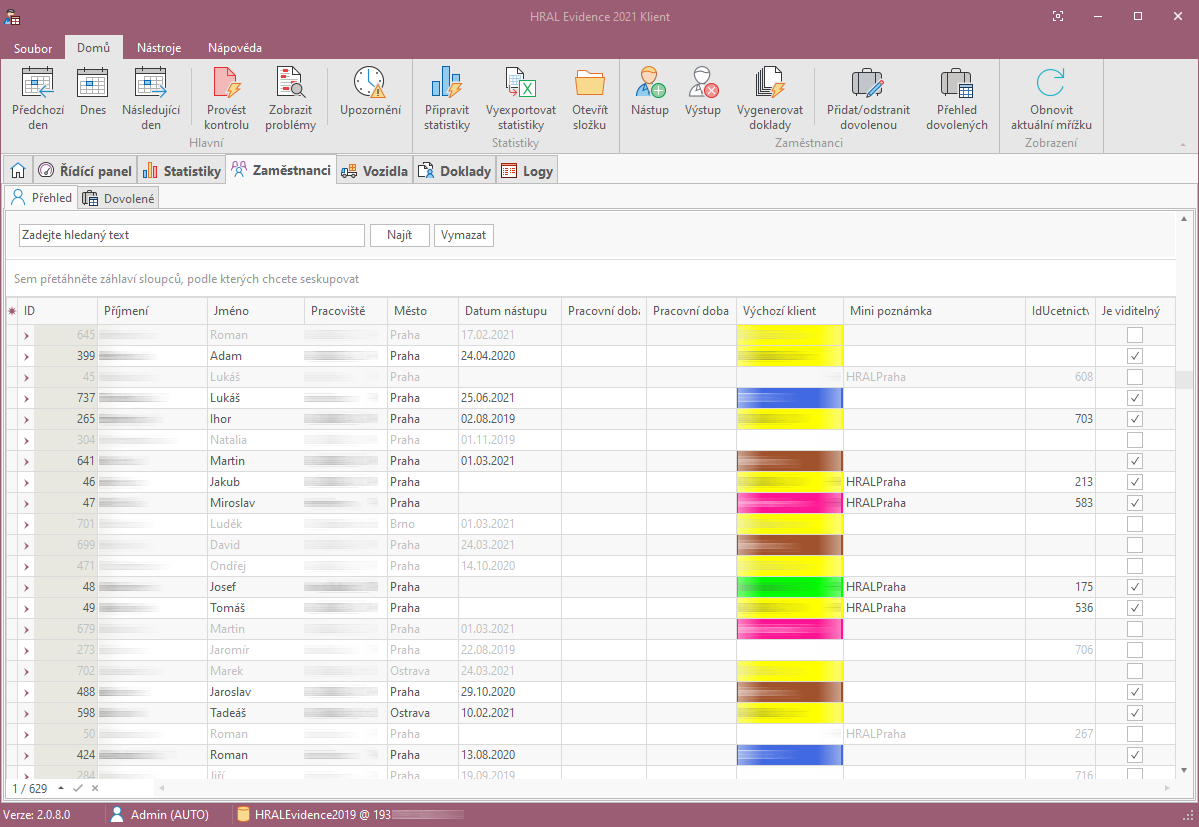Expand row 488 Jaroslav details
This screenshot has width=1199, height=827.
tap(26, 692)
